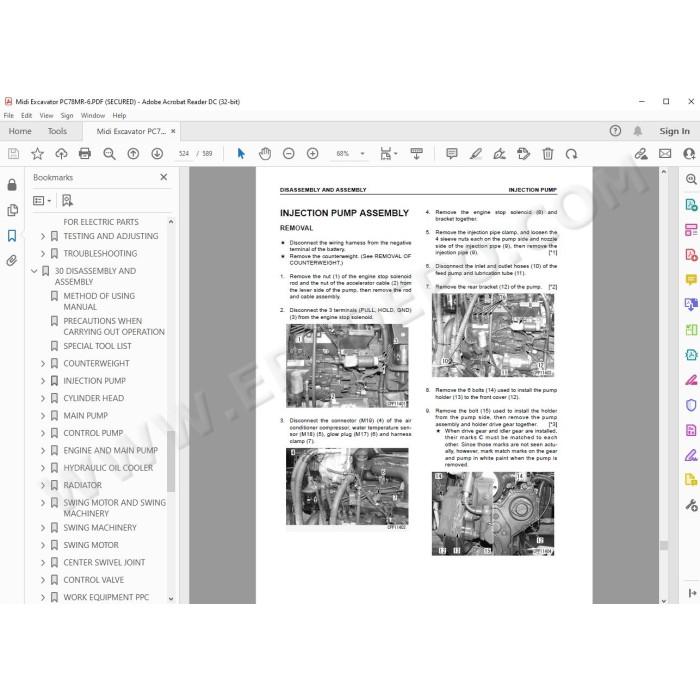Toggle the Bookmarks panel icon in sidebar
Screen dimensions: 700x700
click(x=12, y=235)
